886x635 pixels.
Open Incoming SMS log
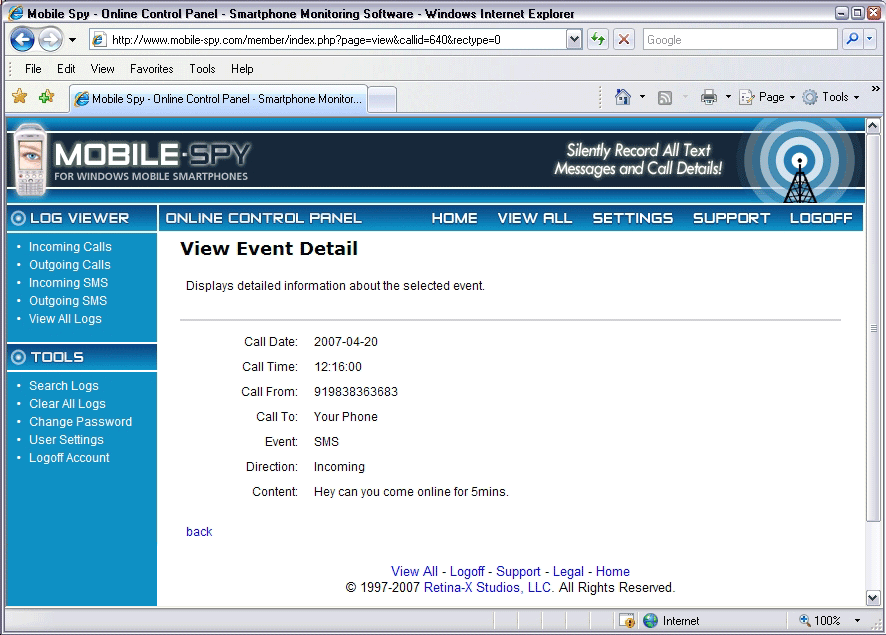click(68, 283)
